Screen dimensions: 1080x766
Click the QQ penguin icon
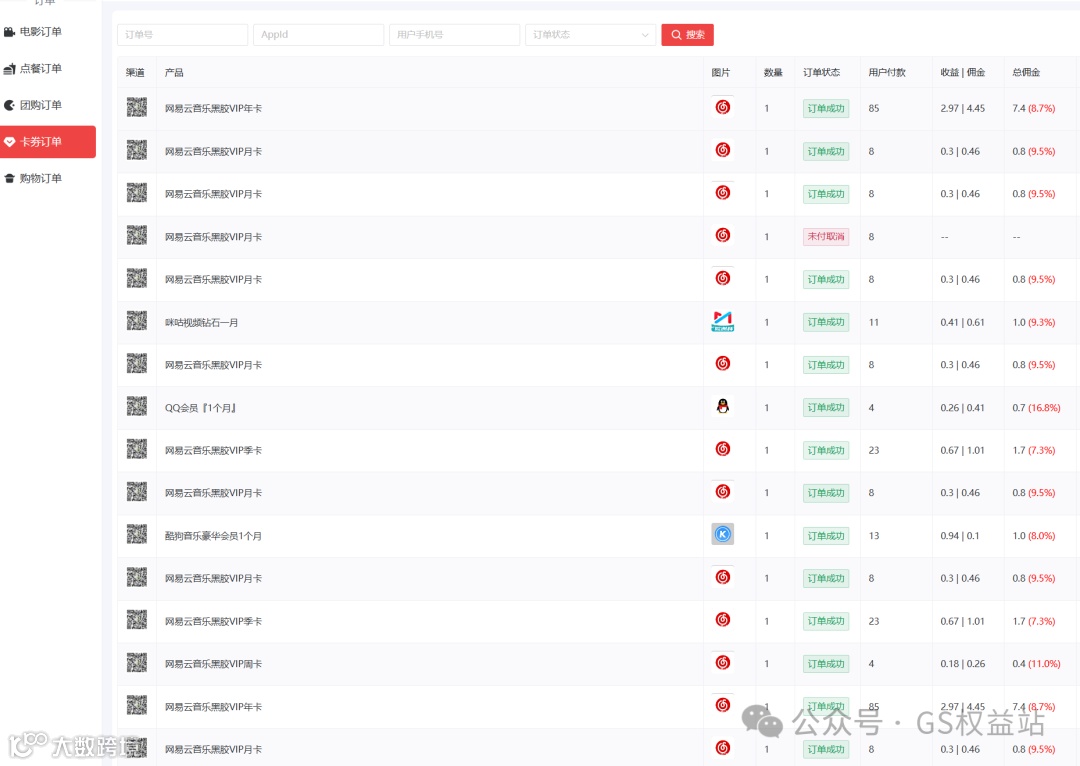tap(723, 406)
